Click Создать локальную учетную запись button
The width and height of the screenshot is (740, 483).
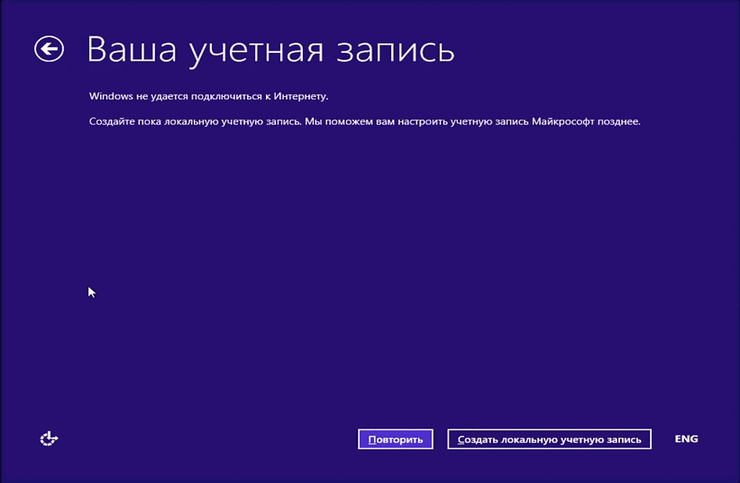pyautogui.click(x=549, y=440)
